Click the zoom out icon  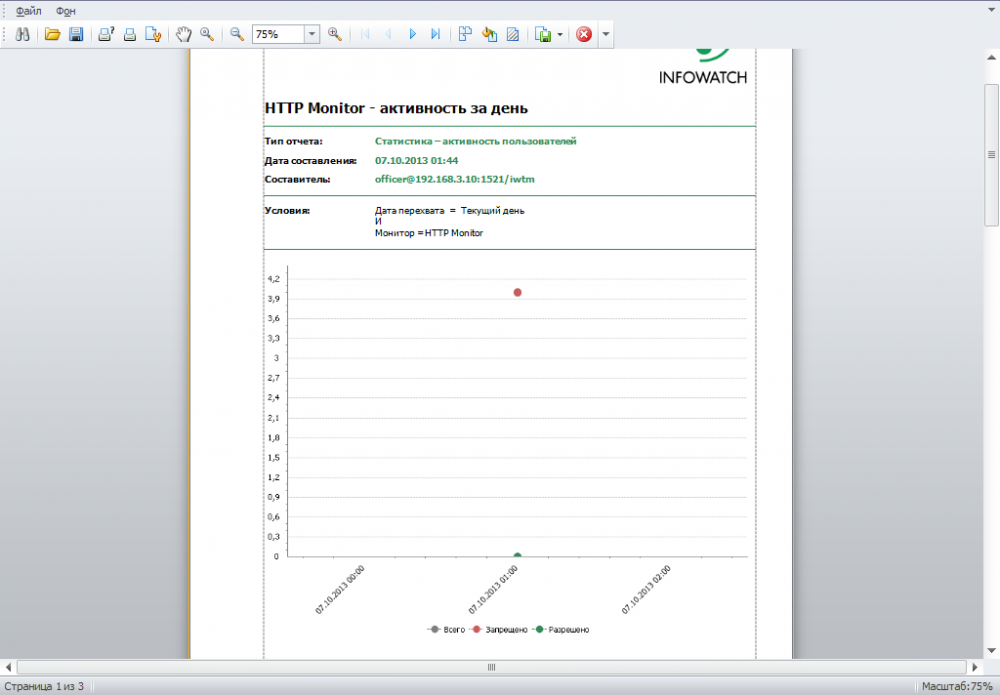(x=237, y=34)
